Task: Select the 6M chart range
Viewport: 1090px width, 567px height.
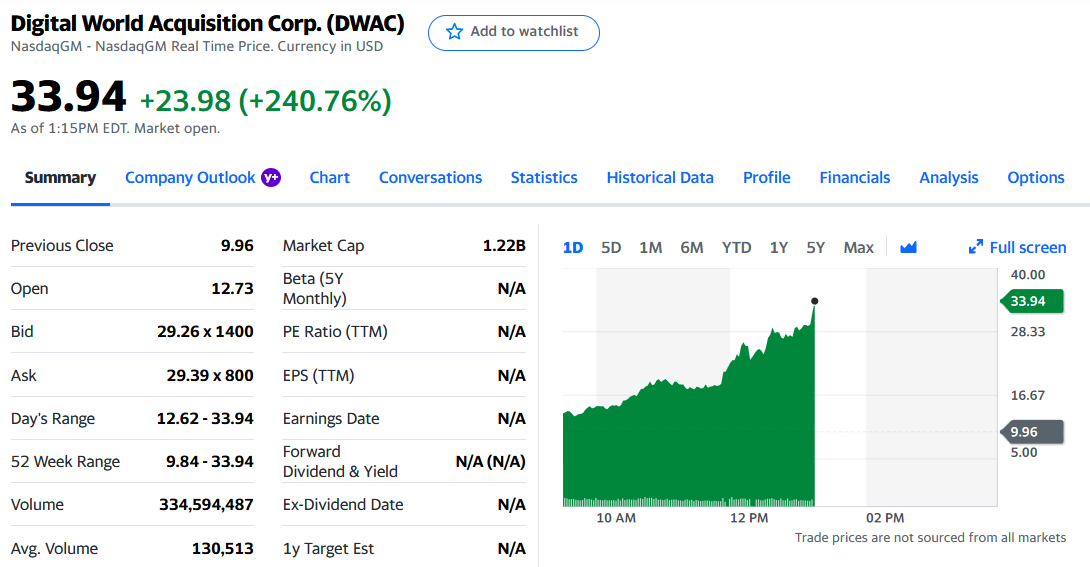Action: [x=692, y=247]
